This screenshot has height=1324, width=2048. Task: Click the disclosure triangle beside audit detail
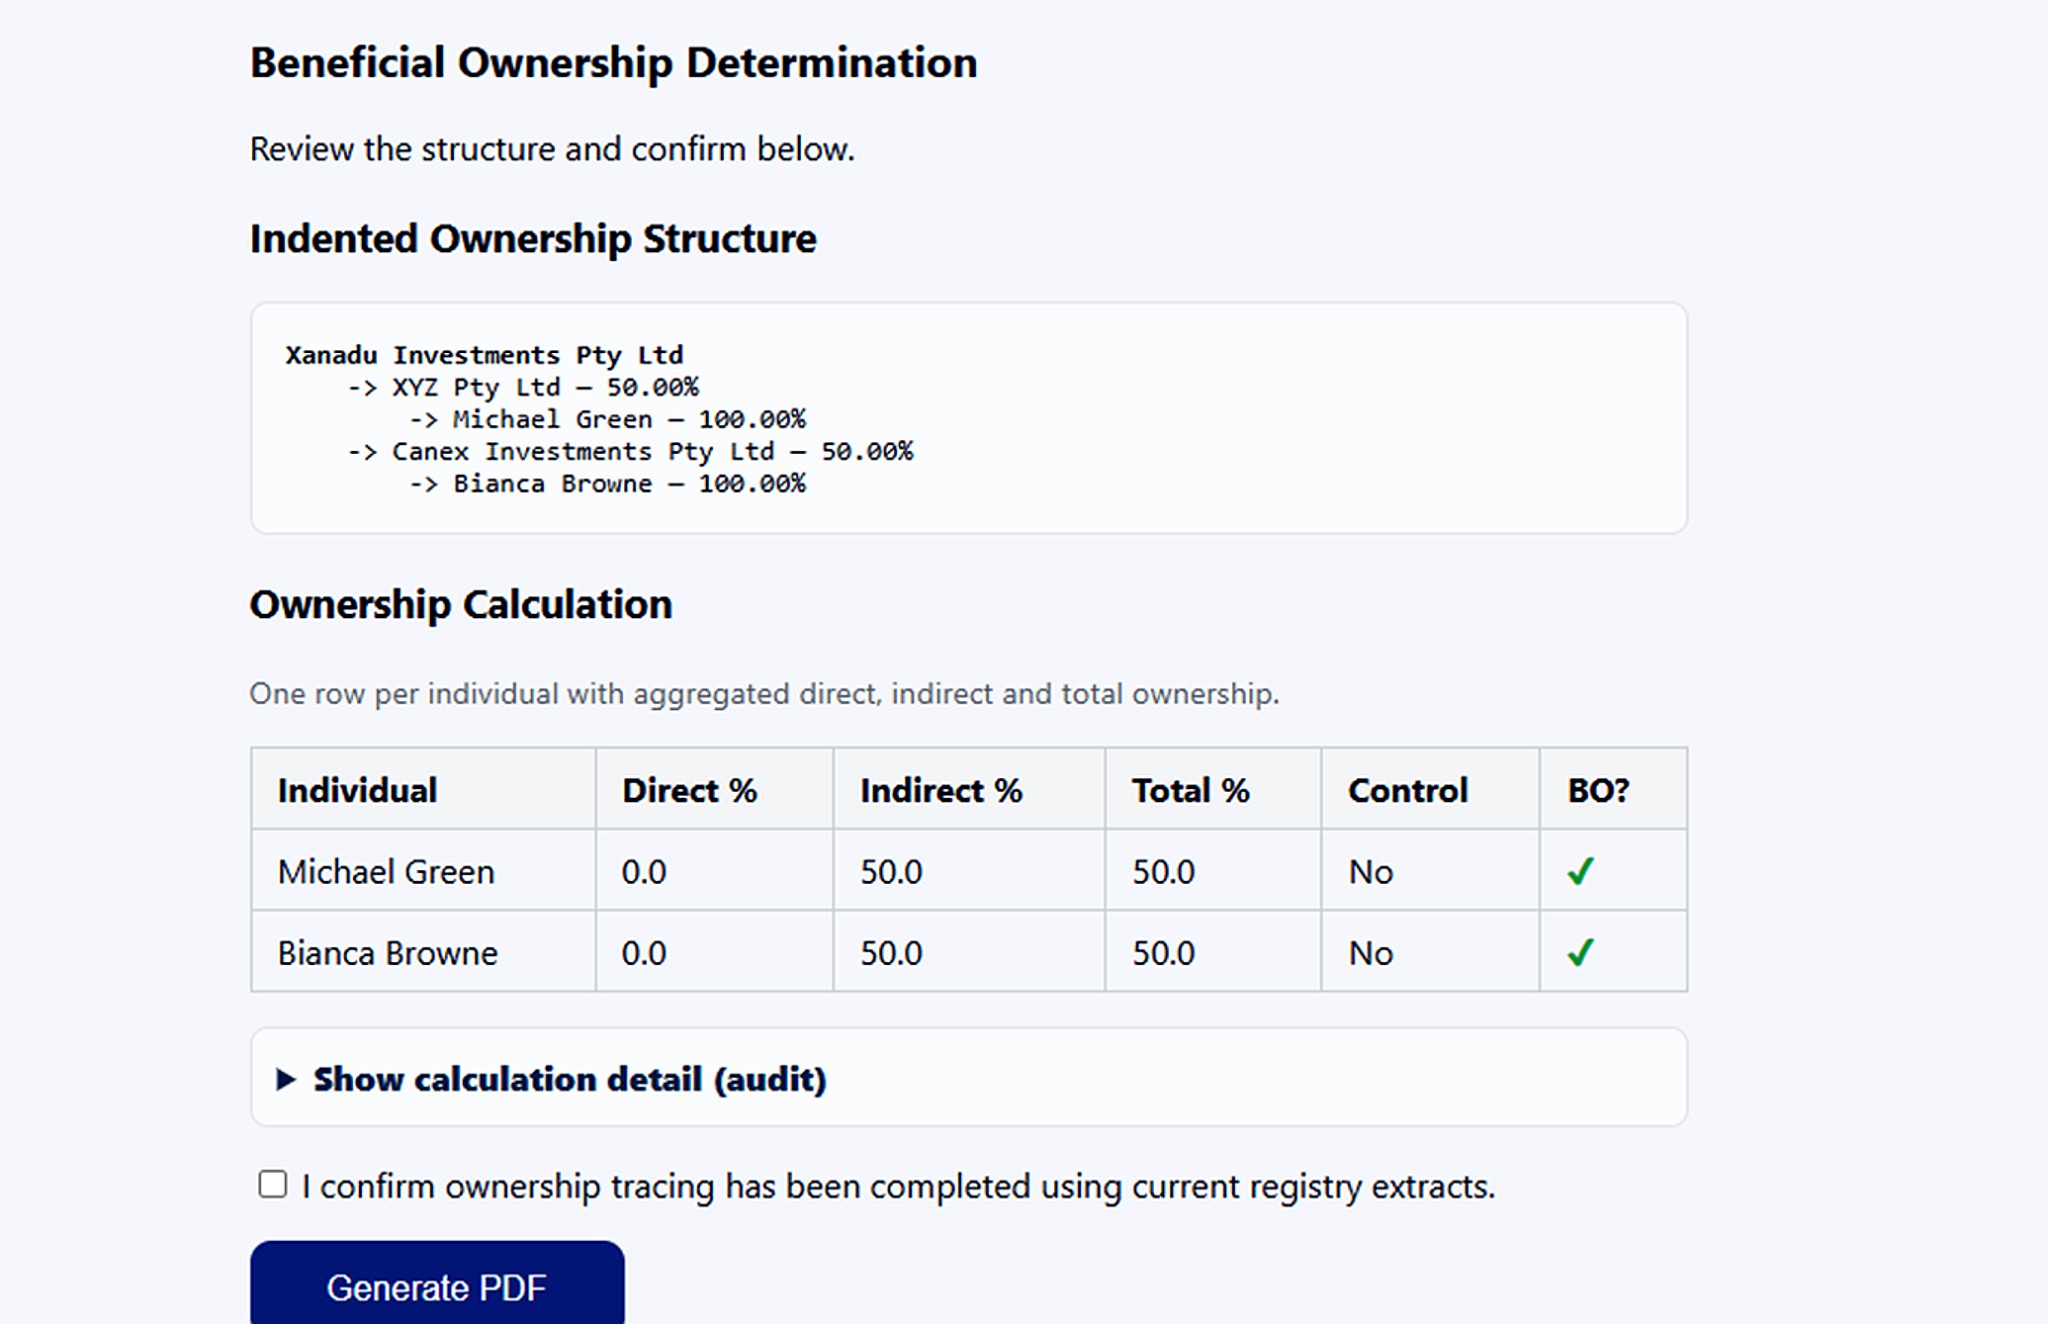287,1079
